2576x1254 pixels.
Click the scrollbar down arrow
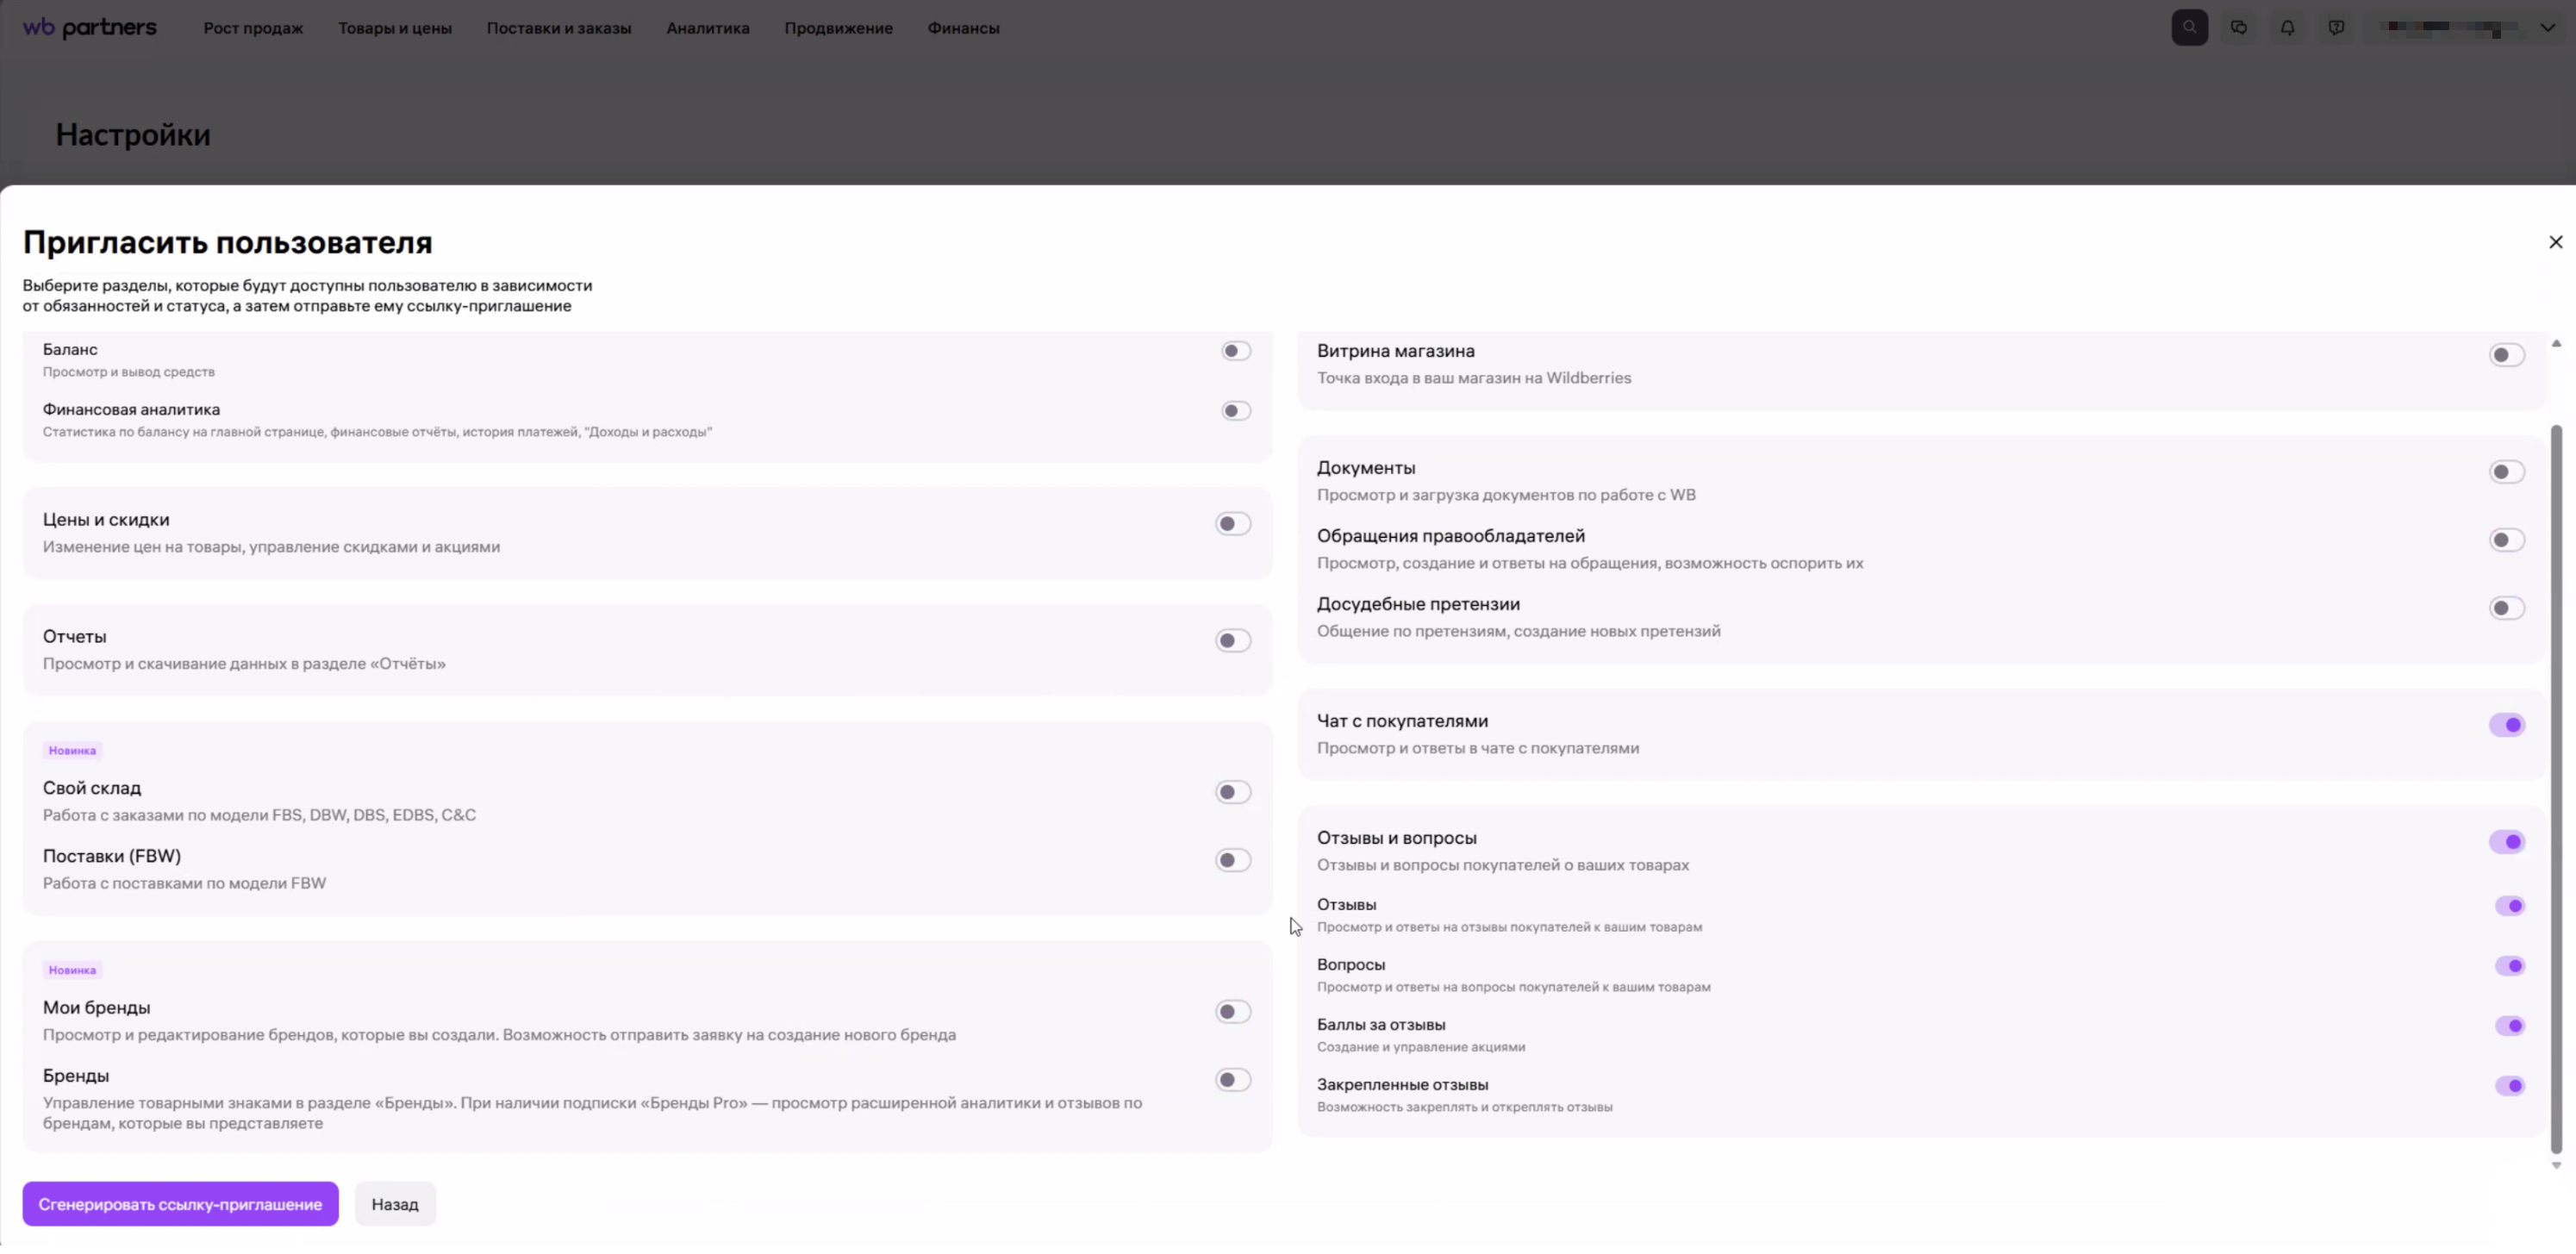click(x=2556, y=1166)
